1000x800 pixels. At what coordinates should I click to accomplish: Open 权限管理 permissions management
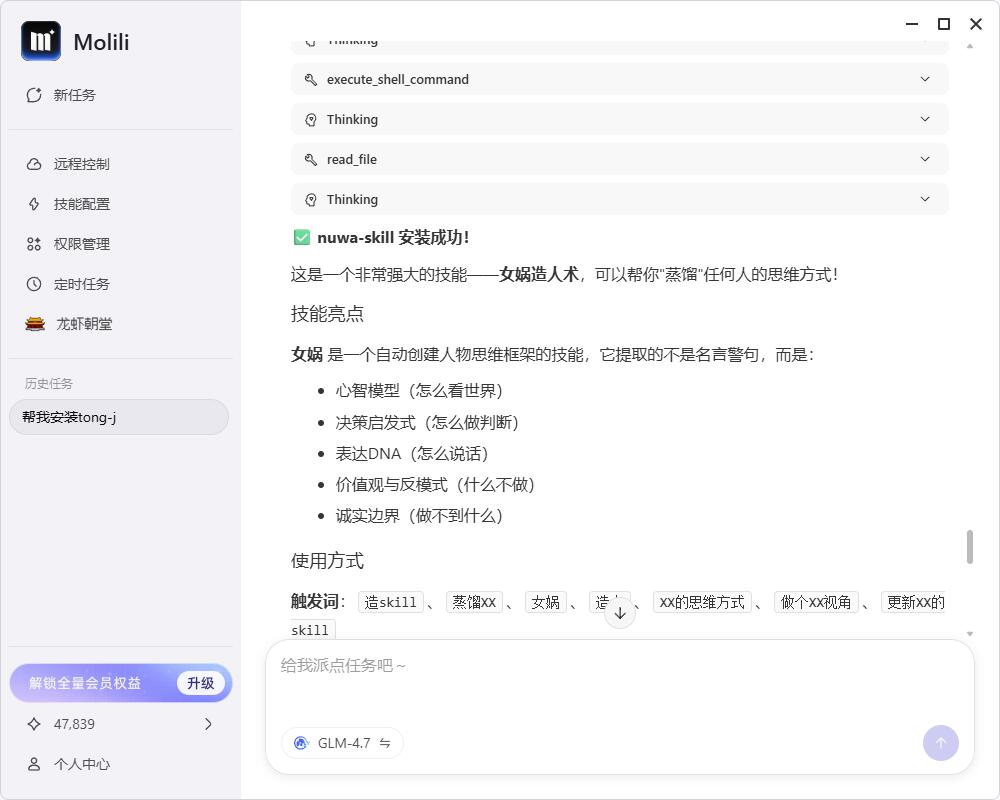coord(81,244)
